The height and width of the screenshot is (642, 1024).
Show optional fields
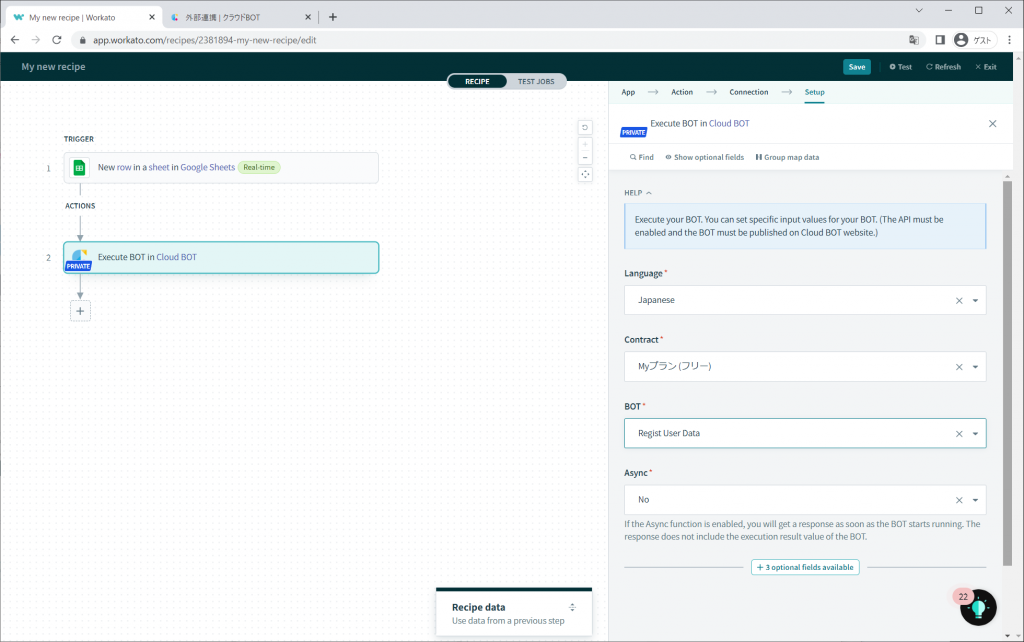click(705, 157)
